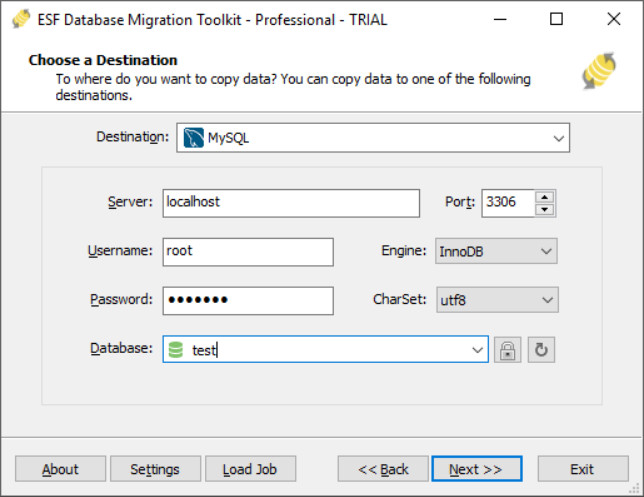Click the About button
Image resolution: width=644 pixels, height=497 pixels.
[60, 469]
